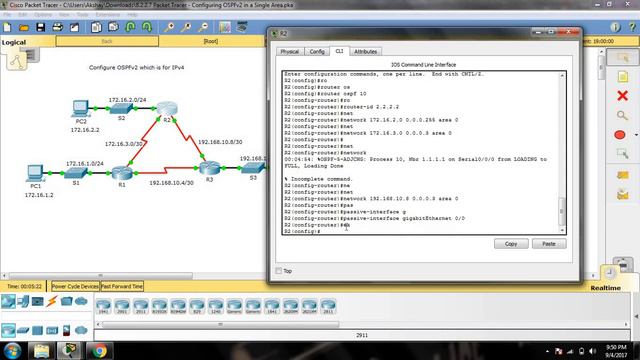640x360 pixels.
Task: Click the Back navigation button
Action: [x=107, y=41]
